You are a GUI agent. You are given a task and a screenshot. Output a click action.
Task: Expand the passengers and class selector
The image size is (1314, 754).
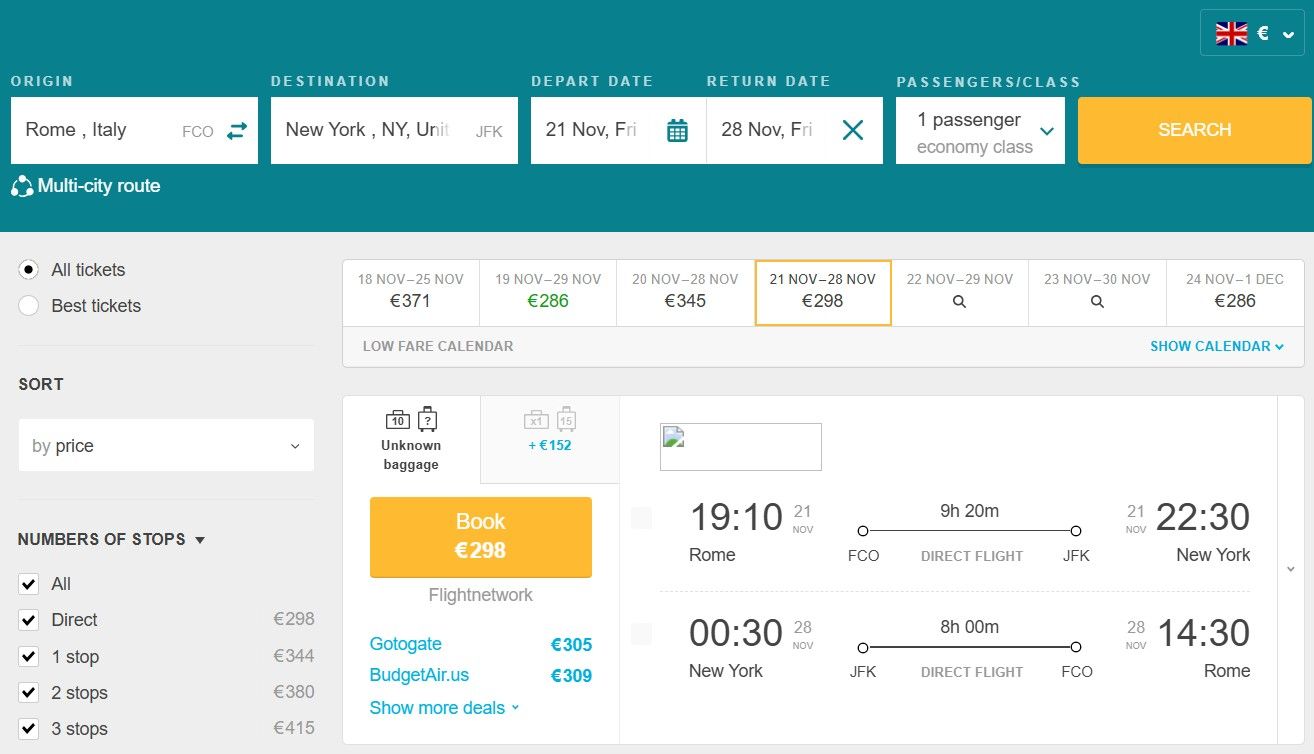[x=980, y=131]
